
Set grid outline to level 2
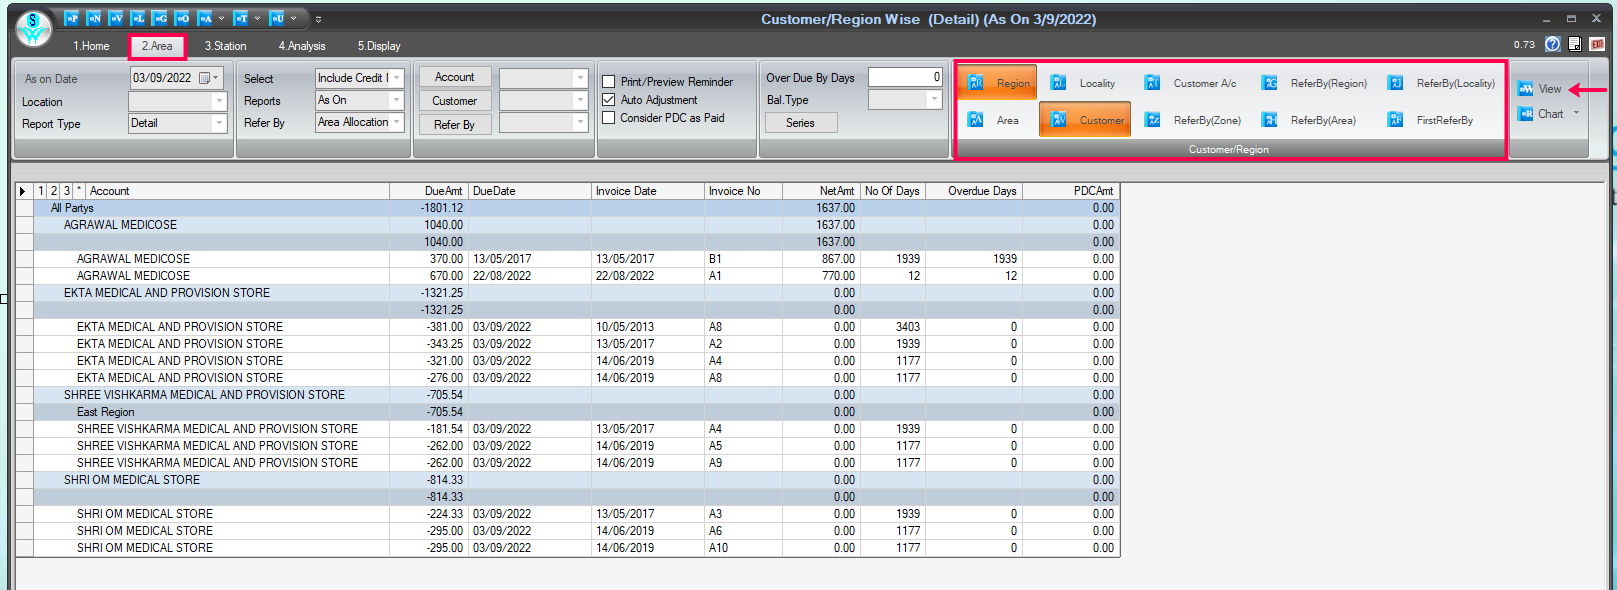point(54,191)
